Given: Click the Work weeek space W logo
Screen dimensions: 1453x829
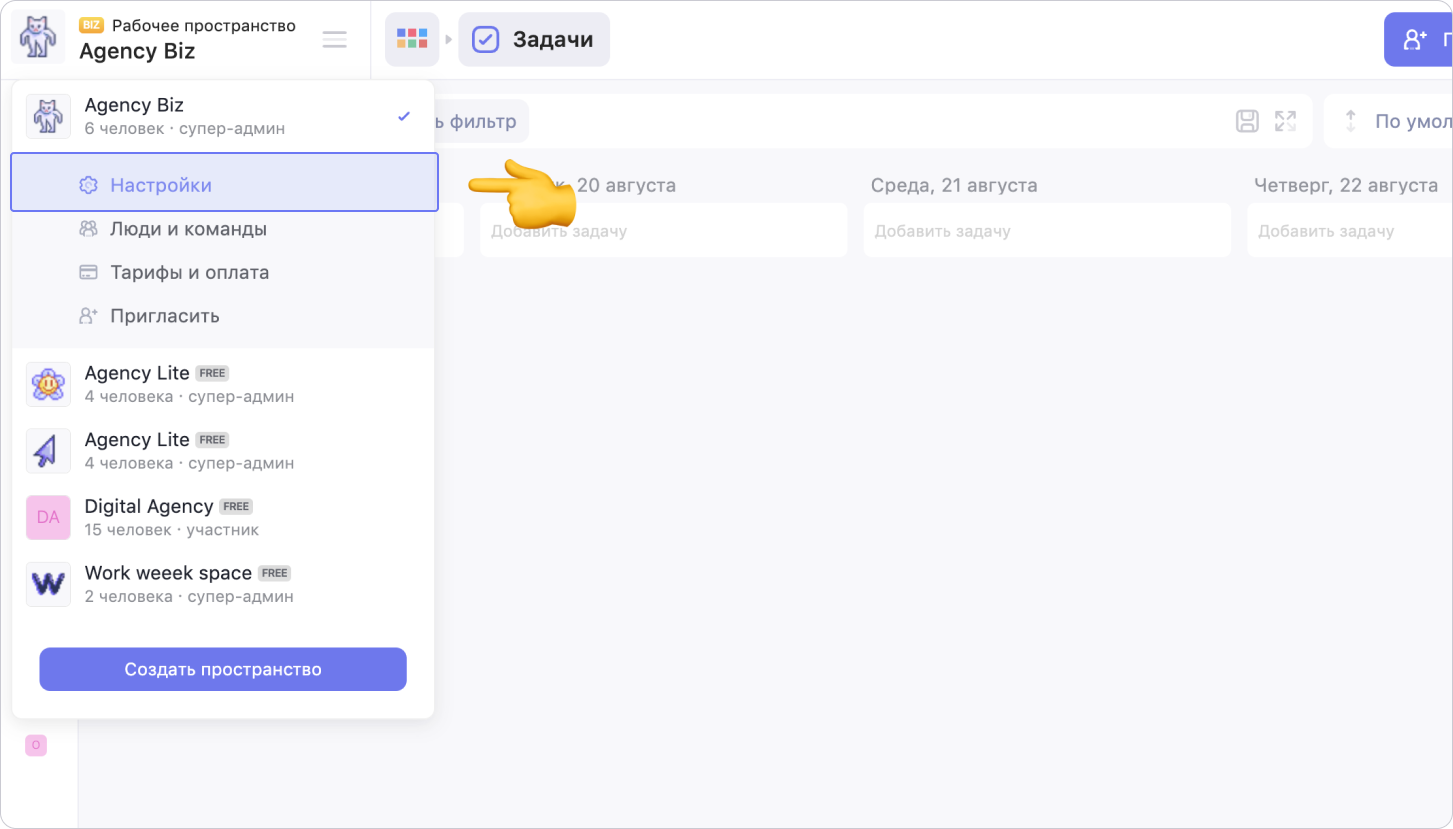Looking at the screenshot, I should tap(48, 584).
